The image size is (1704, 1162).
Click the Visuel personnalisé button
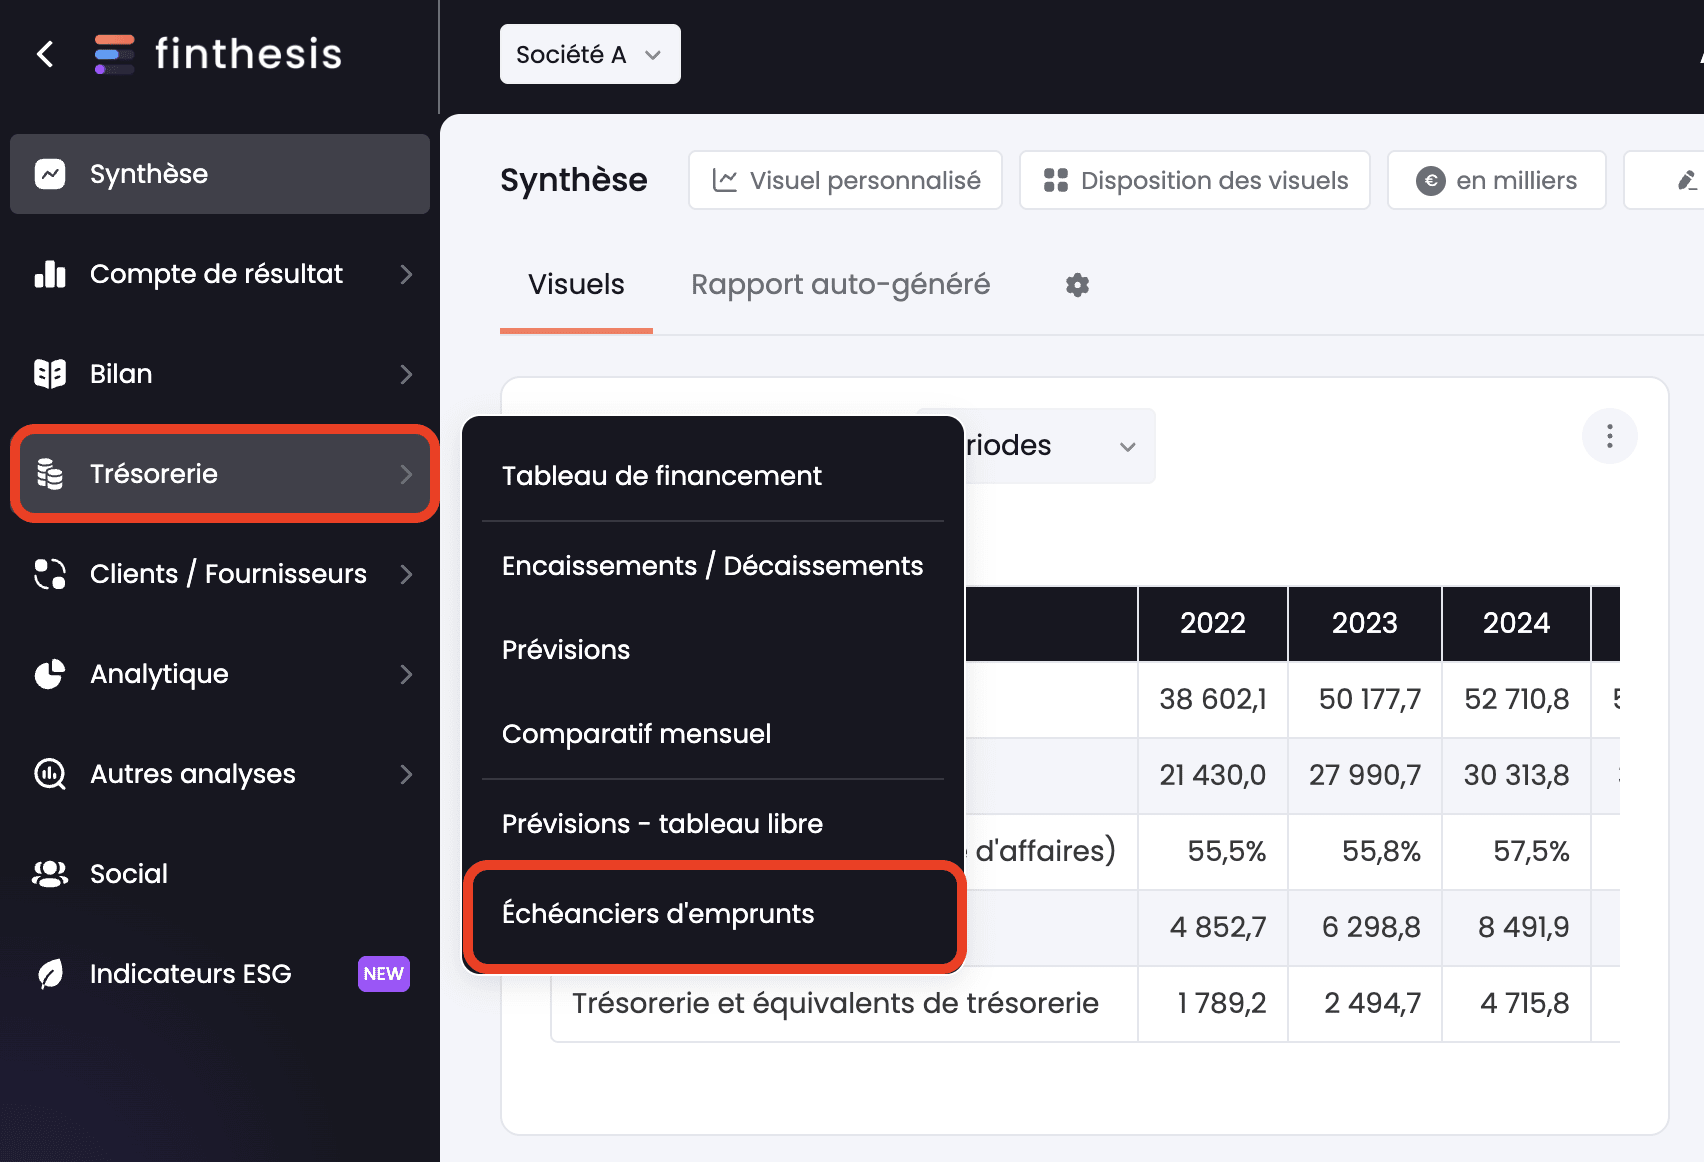coord(845,180)
